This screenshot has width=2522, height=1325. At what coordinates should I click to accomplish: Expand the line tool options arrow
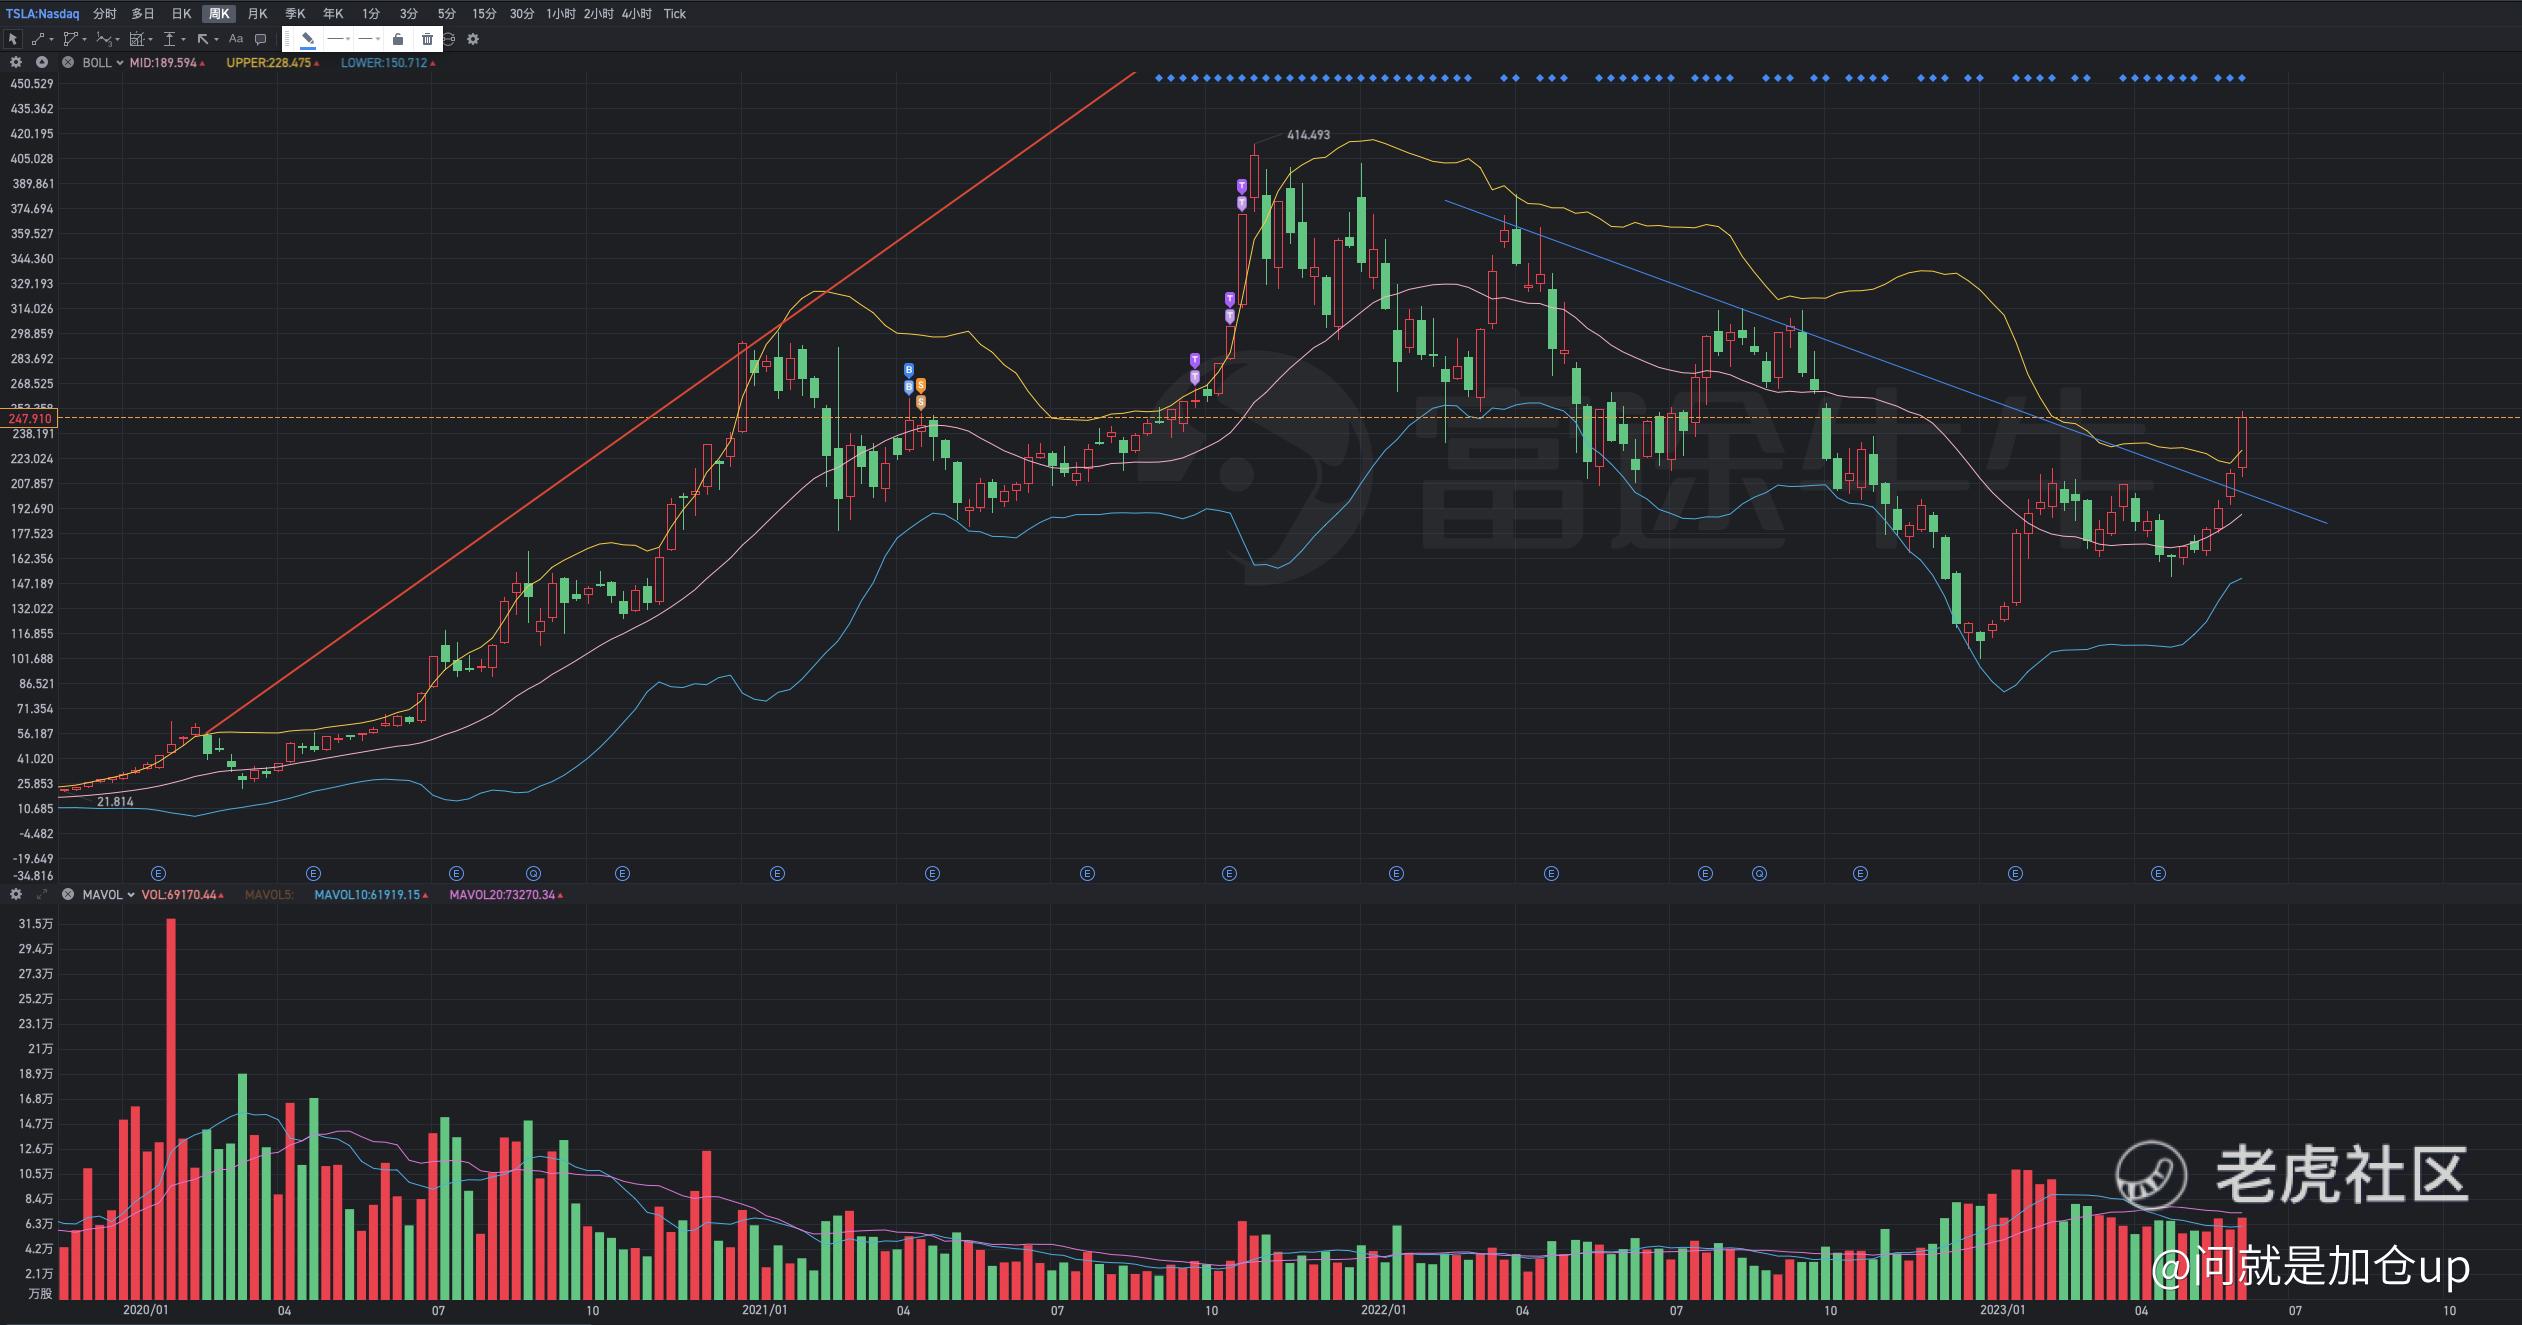click(x=51, y=39)
